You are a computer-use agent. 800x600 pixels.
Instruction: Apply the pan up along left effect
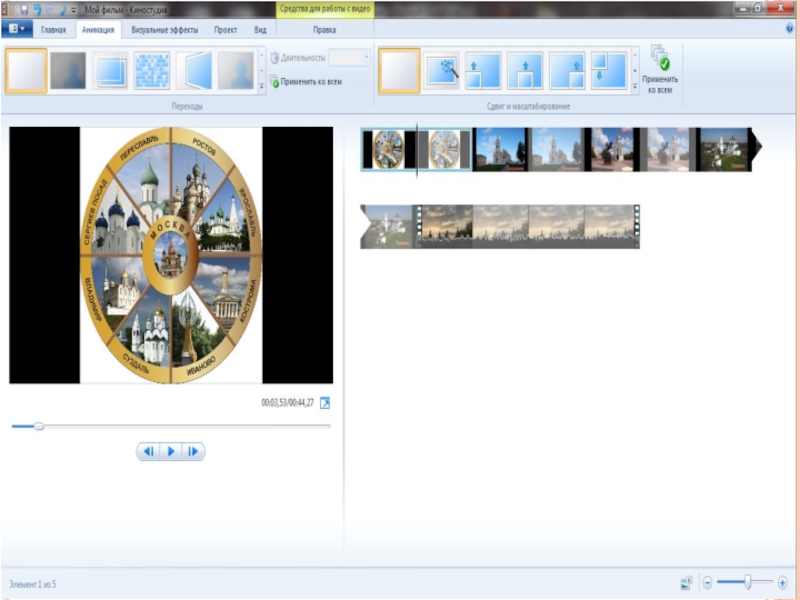click(x=483, y=70)
